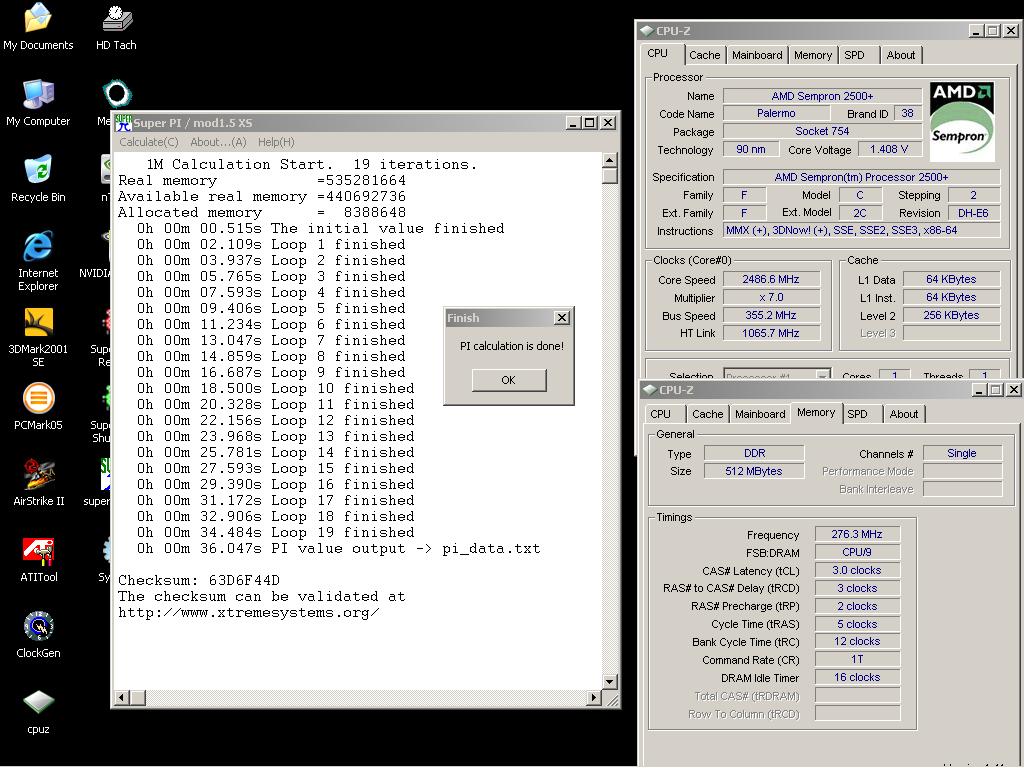
Task: Select Cache tab in lower CPU-Z window
Action: (x=708, y=414)
